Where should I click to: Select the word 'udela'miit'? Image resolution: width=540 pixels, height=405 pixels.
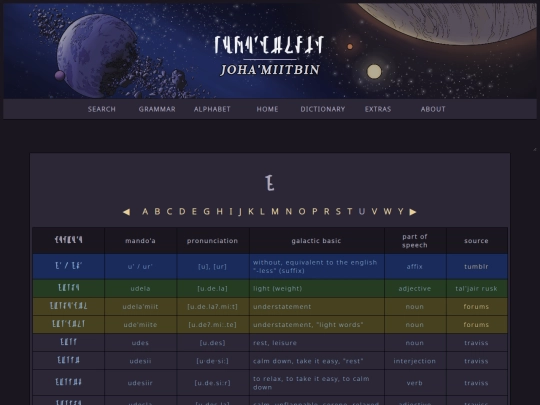click(x=140, y=307)
